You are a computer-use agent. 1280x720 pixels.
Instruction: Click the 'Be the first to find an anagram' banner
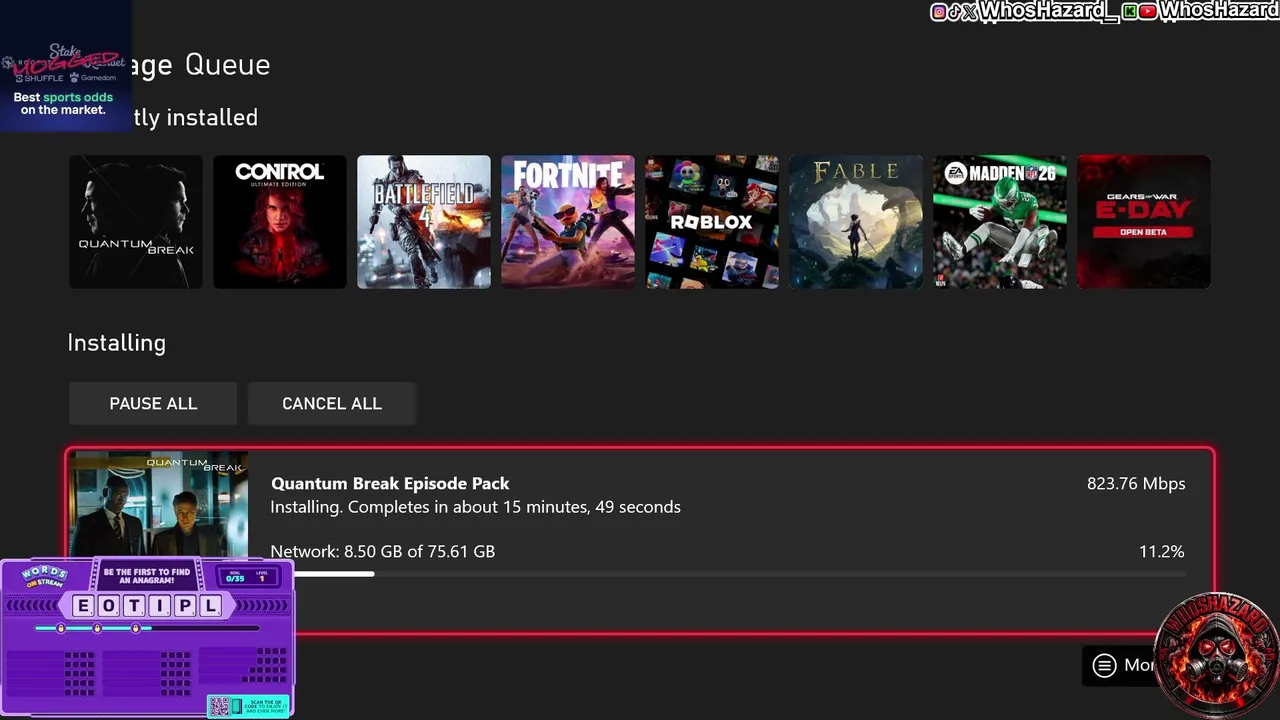click(x=147, y=576)
